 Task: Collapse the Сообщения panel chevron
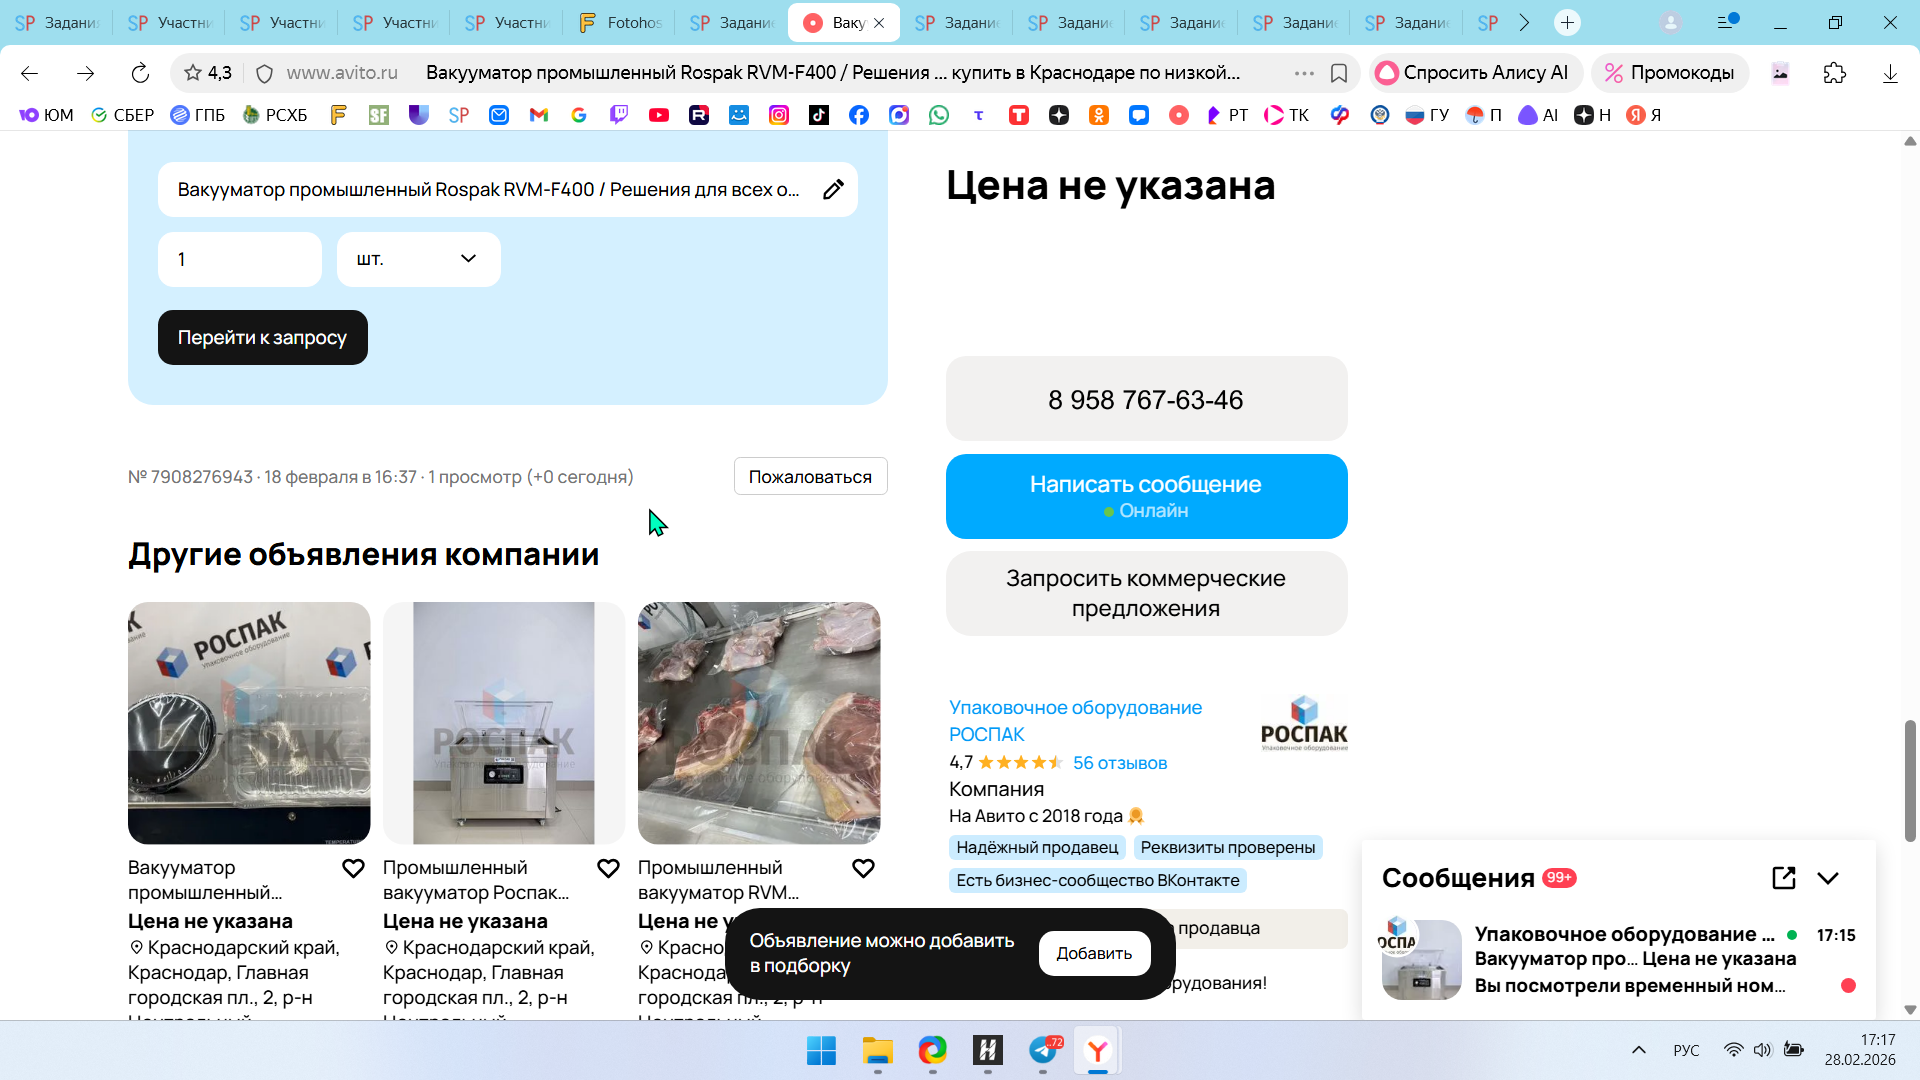[x=1828, y=878]
